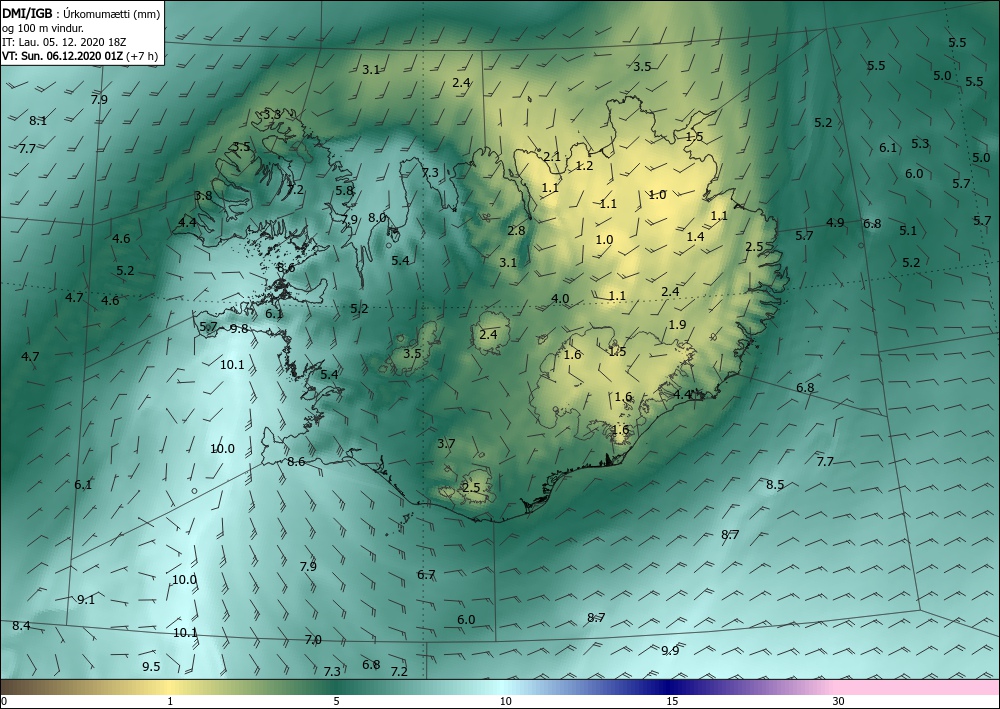The image size is (1000, 709).
Task: Click the color scale tick label '0'
Action: 4,701
